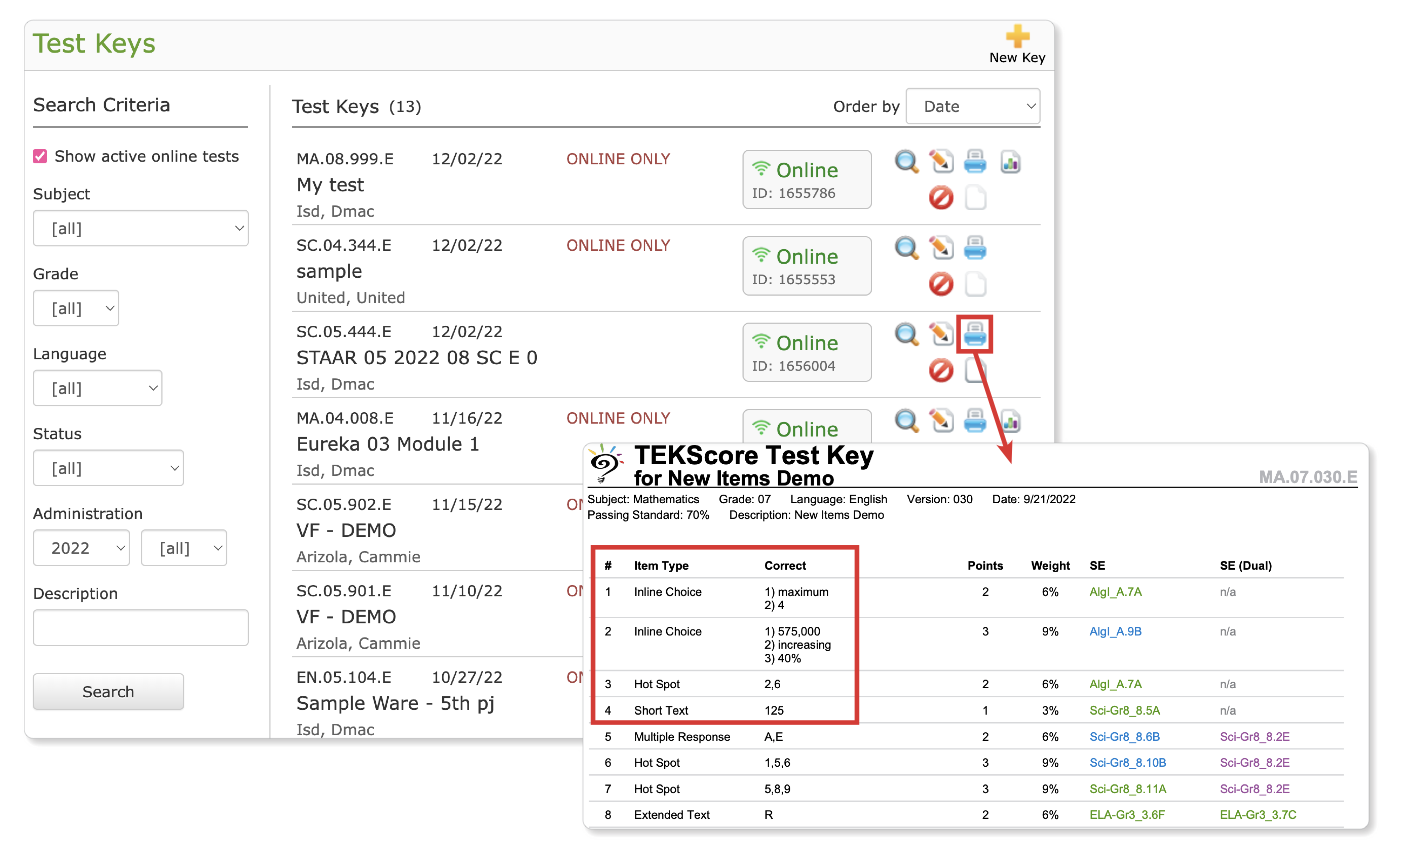Screen dimensions: 1402x846
Task: Open chart report for Eureka 03 Module 1
Action: click(1010, 420)
